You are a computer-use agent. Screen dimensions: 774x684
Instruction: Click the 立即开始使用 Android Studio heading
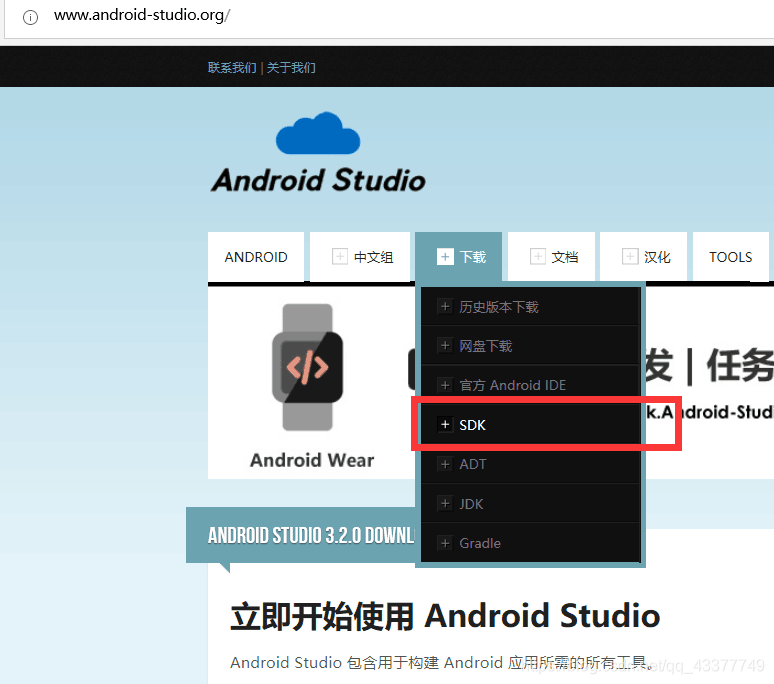pyautogui.click(x=445, y=616)
